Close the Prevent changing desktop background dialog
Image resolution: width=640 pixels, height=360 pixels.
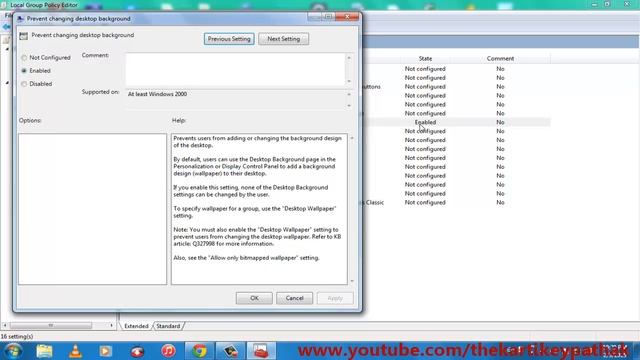(347, 16)
